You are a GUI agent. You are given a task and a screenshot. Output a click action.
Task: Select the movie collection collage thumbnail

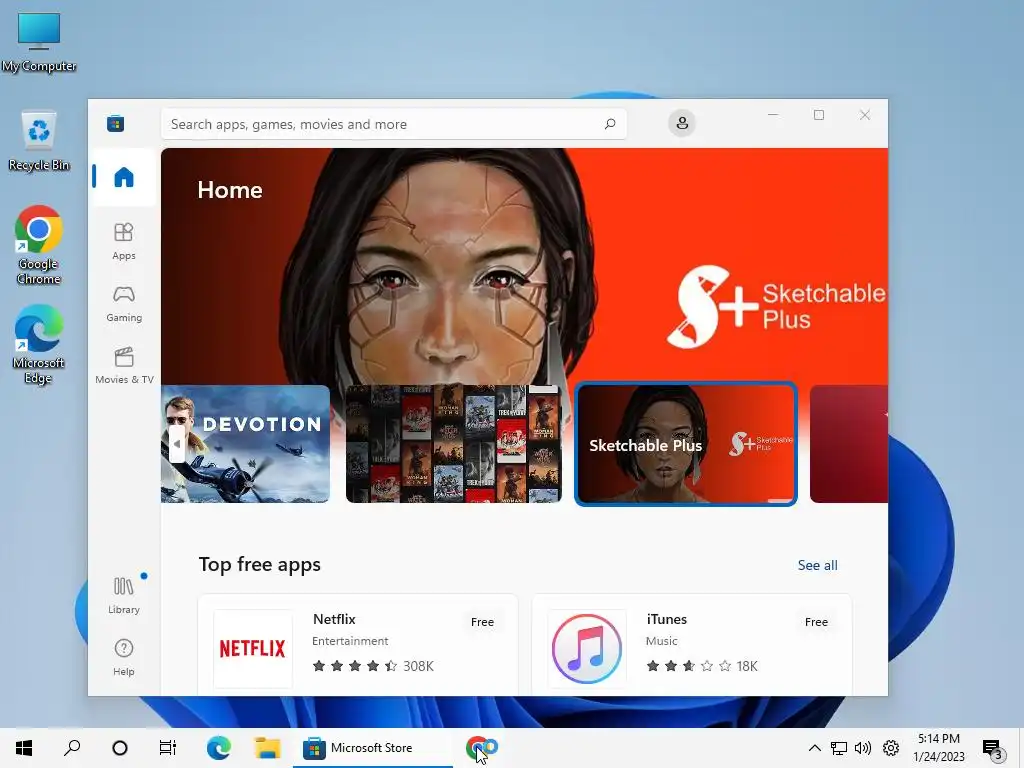[x=454, y=444]
